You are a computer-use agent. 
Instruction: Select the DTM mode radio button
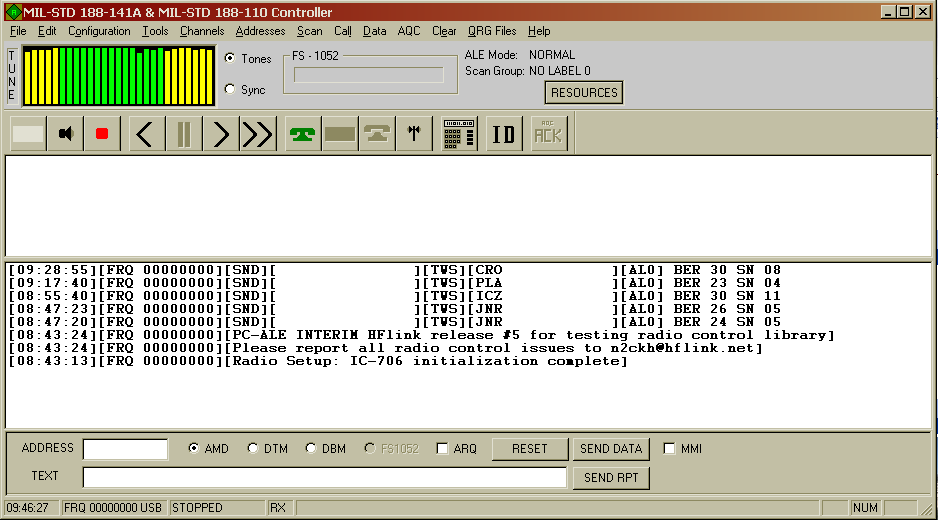coord(253,448)
